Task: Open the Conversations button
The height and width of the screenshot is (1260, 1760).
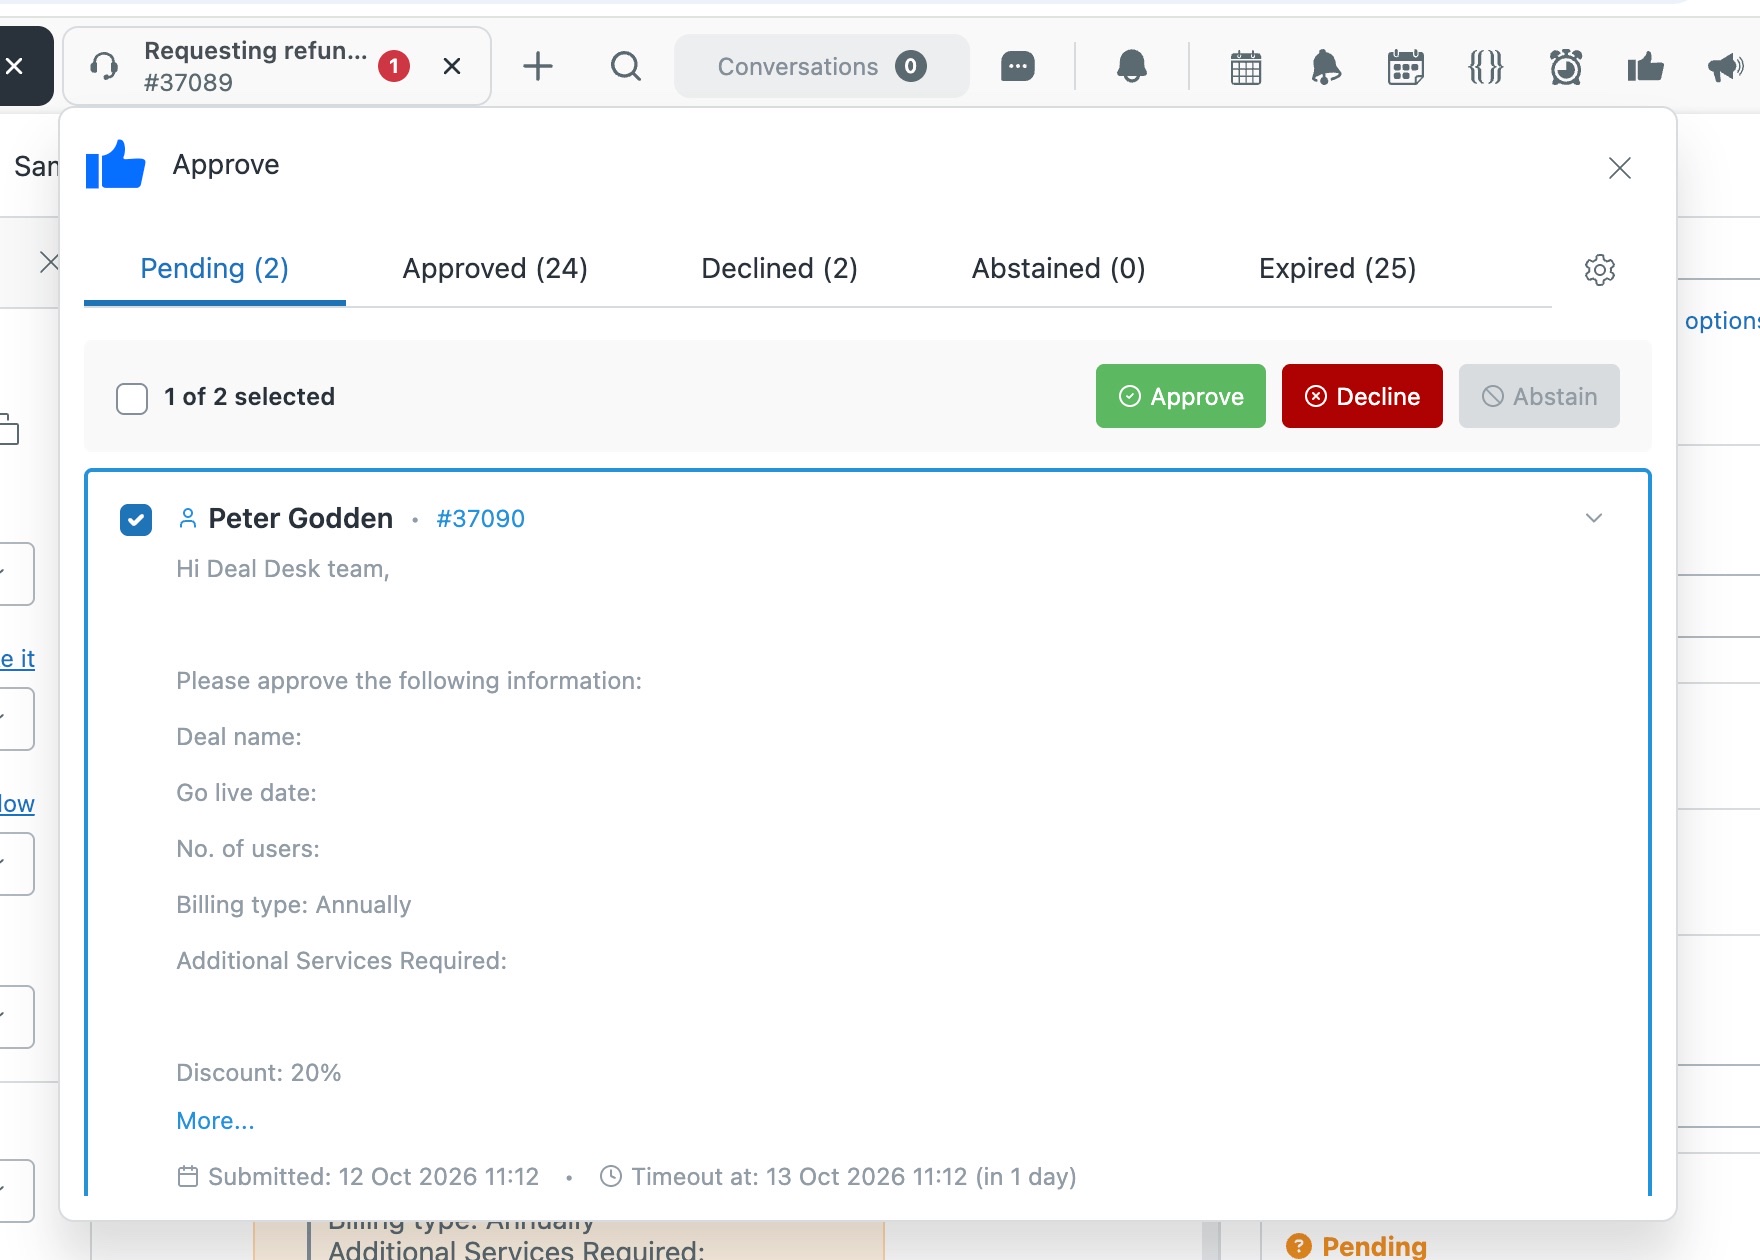Action: 821,66
